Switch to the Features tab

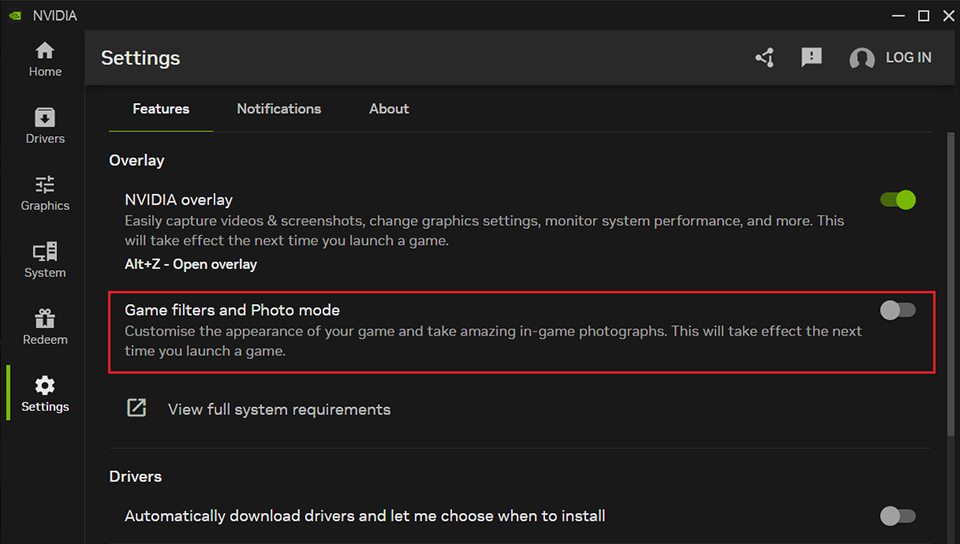point(160,109)
